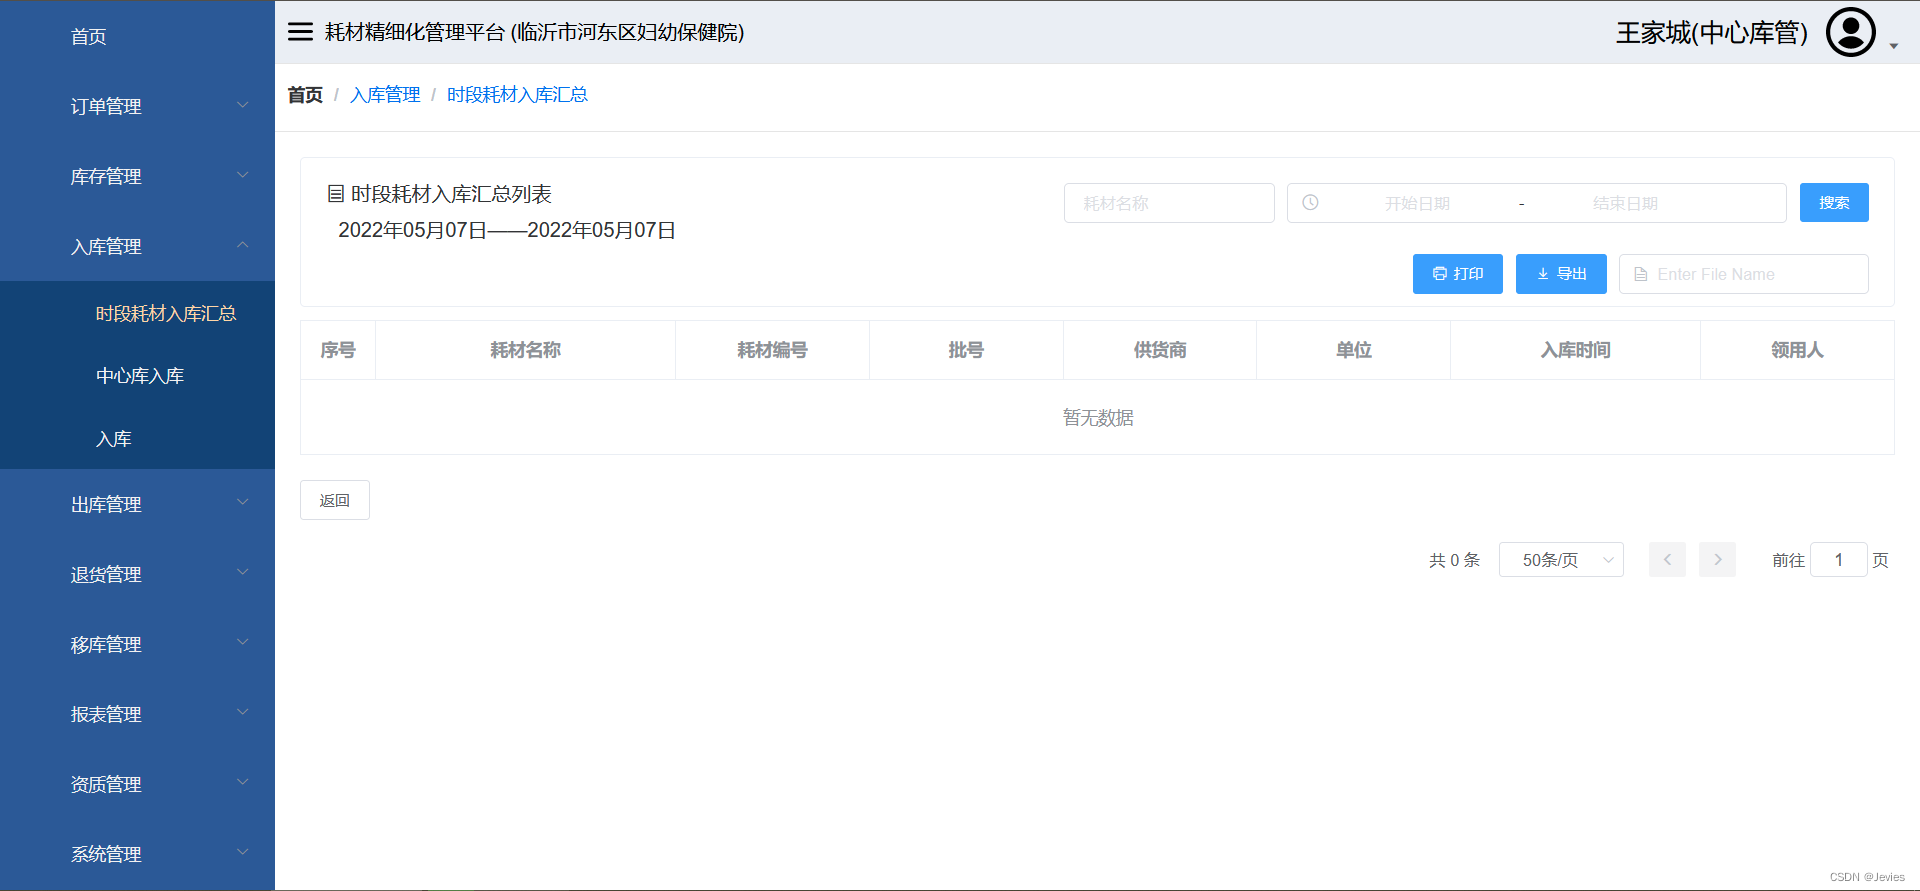This screenshot has width=1920, height=891.
Task: Click the 耗材名称 column header
Action: pyautogui.click(x=525, y=350)
